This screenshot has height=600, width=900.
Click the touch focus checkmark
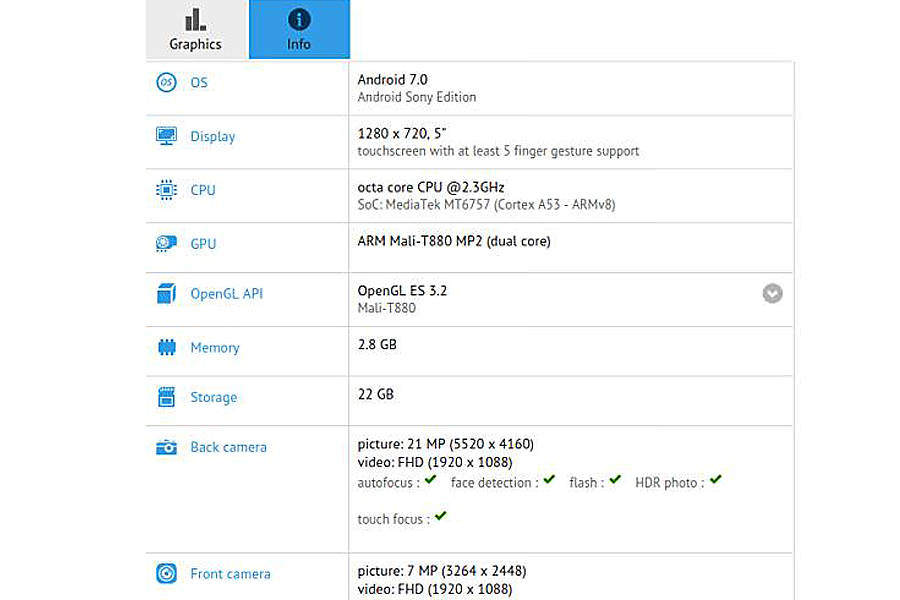click(440, 517)
